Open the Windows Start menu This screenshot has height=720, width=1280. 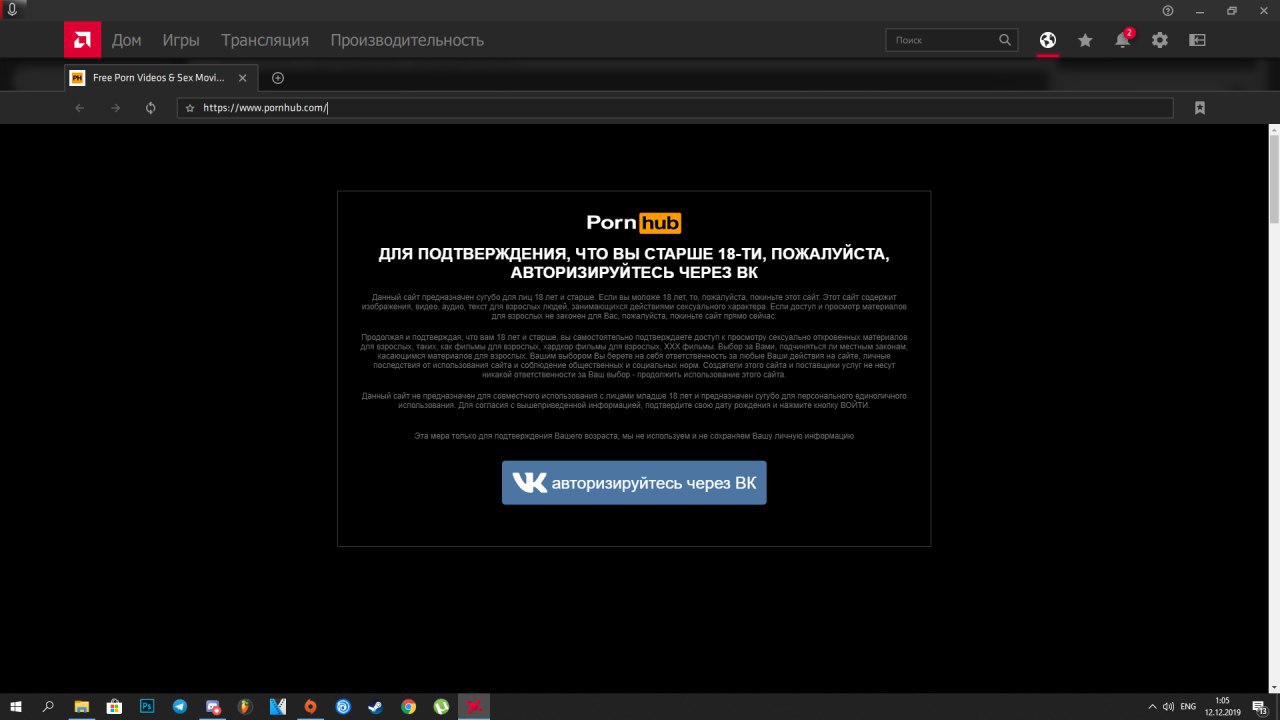click(x=16, y=706)
